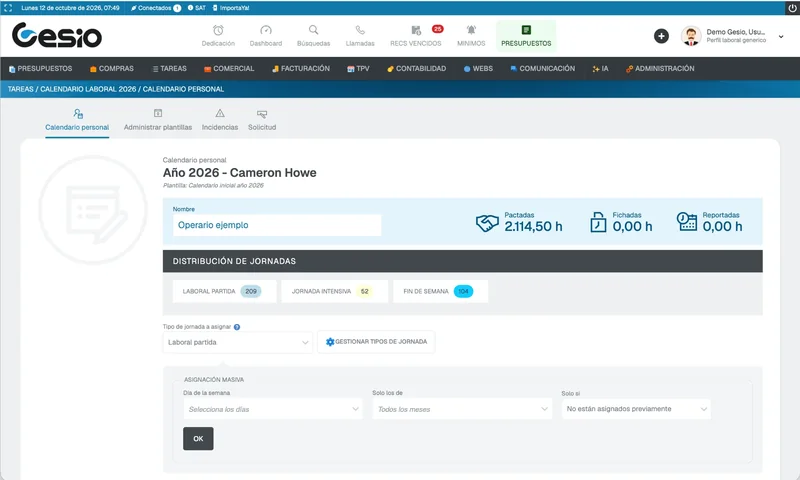
Task: Open the Todos los meses dropdown
Action: pyautogui.click(x=462, y=409)
